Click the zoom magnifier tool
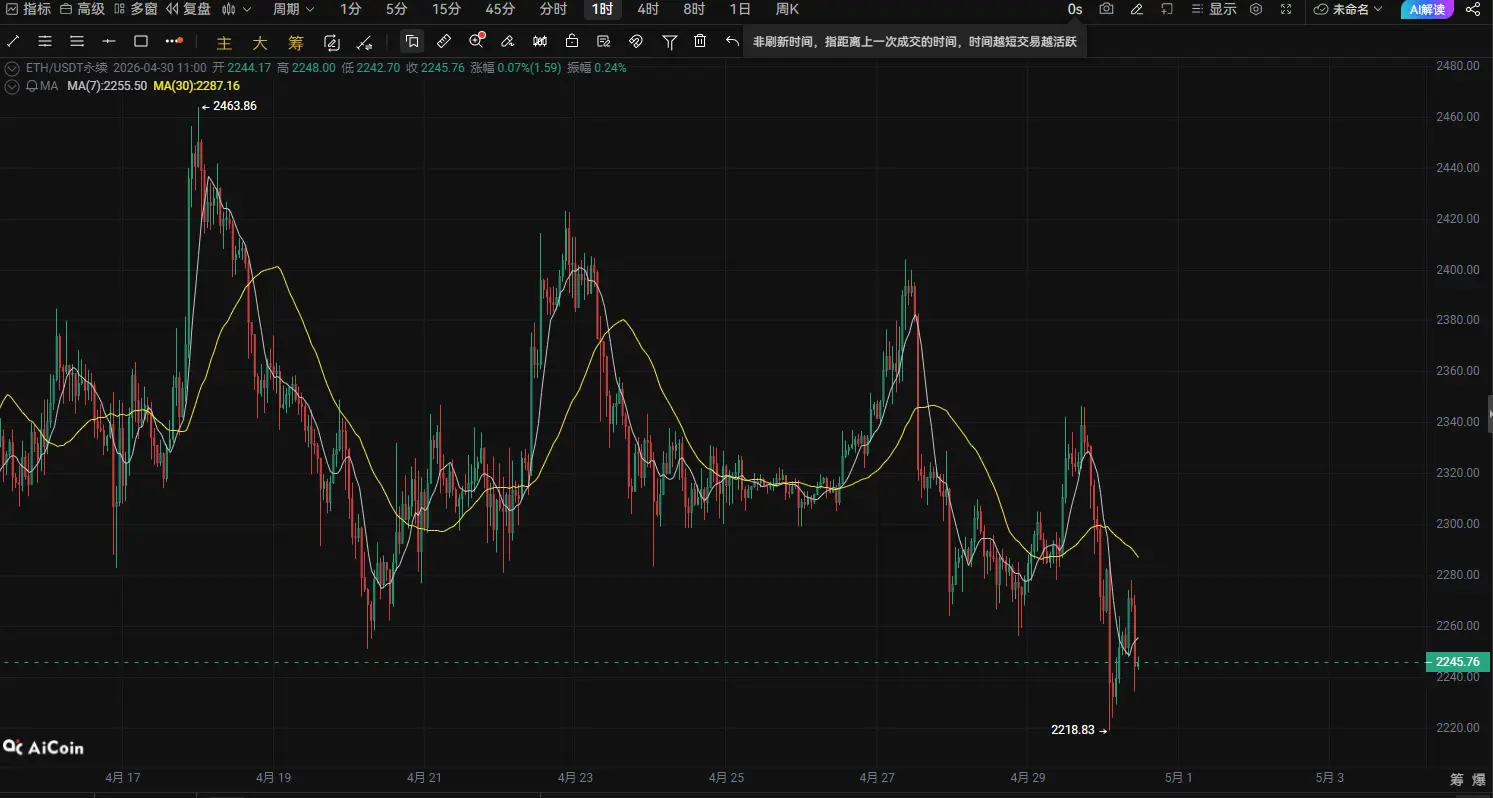The height and width of the screenshot is (798, 1493). pos(477,41)
